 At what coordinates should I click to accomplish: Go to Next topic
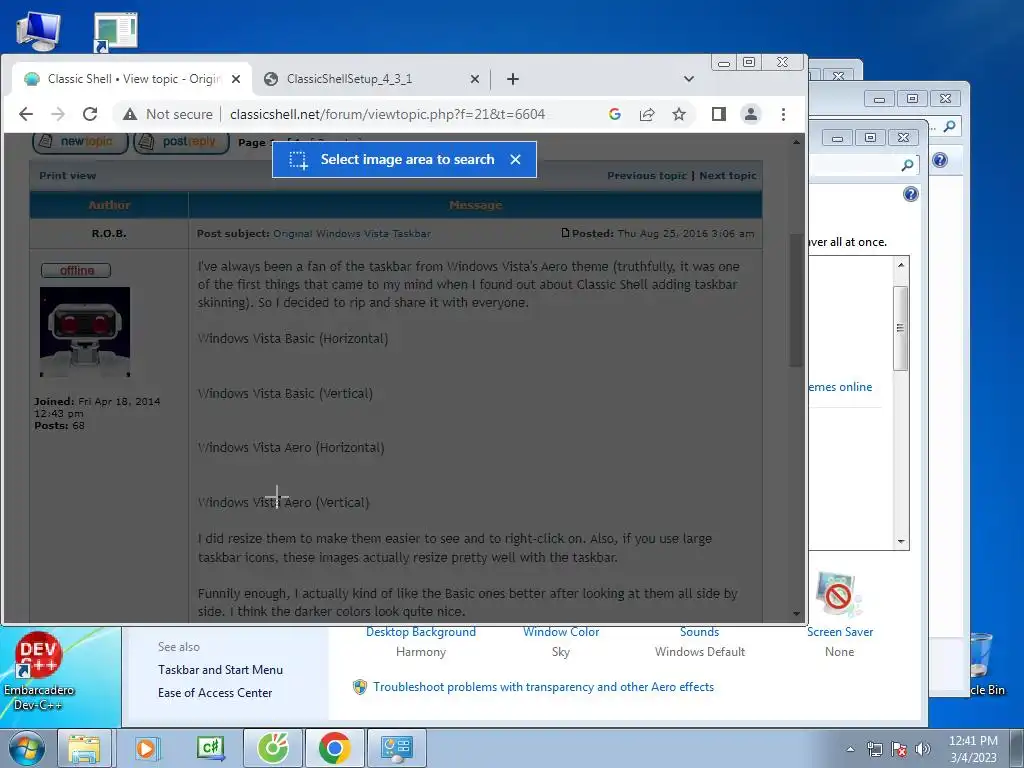pos(728,176)
